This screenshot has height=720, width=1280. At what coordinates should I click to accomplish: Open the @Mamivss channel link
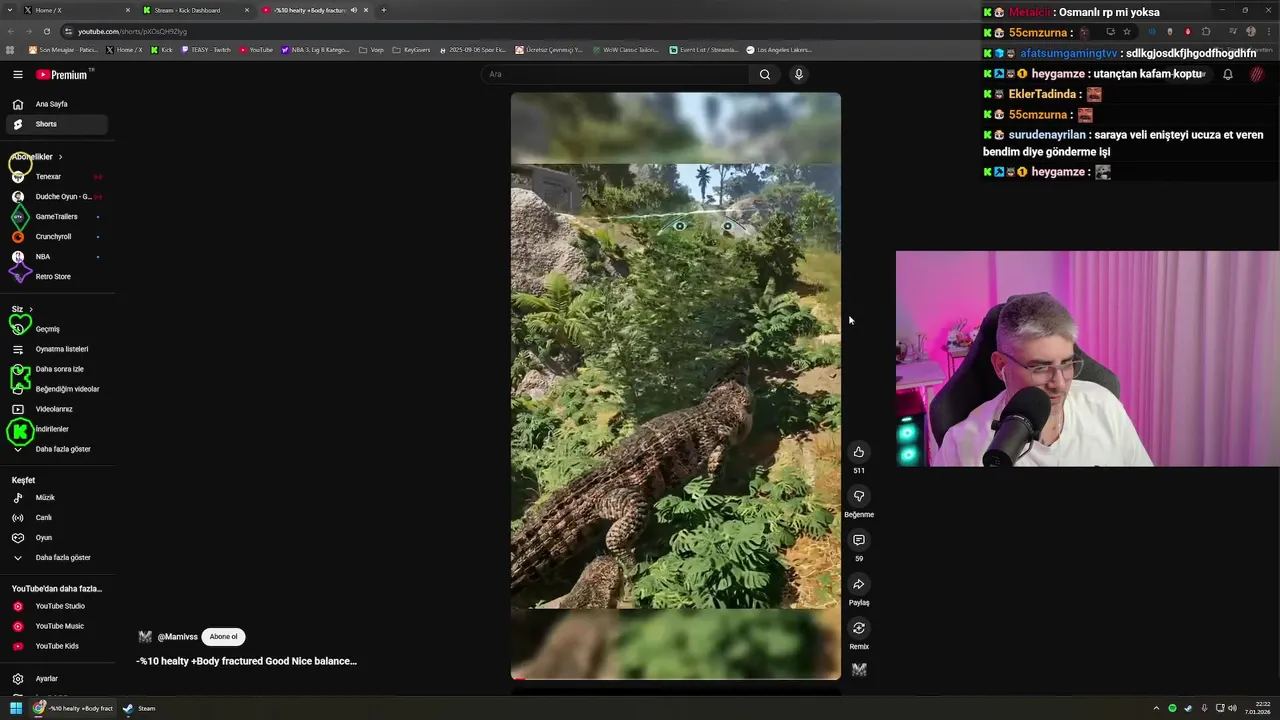pyautogui.click(x=177, y=637)
